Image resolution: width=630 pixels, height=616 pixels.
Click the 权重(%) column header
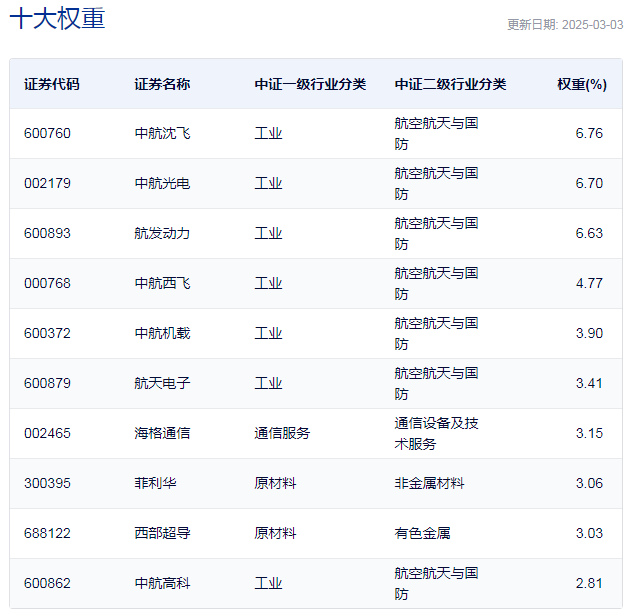(582, 84)
